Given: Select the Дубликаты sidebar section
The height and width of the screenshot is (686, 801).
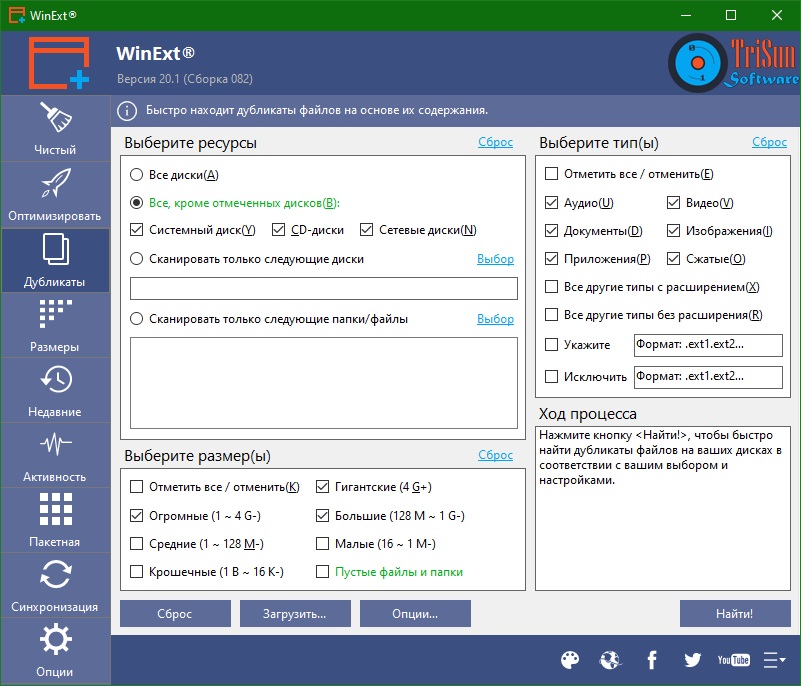Looking at the screenshot, I should pos(55,261).
